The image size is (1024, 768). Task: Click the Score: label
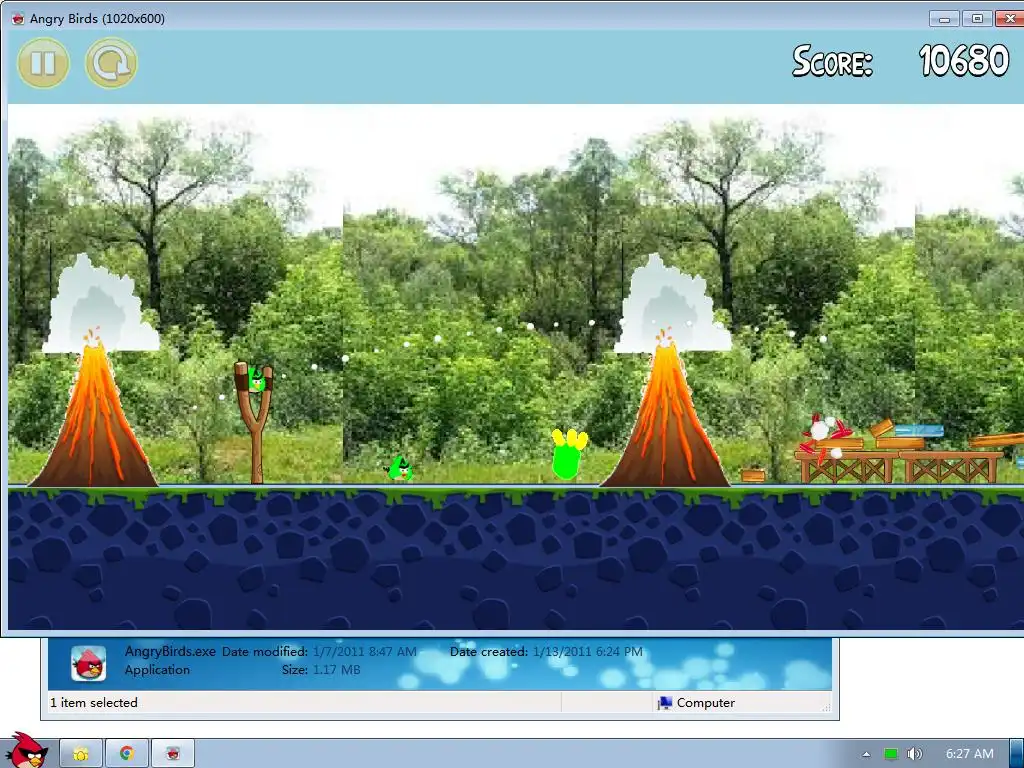[833, 61]
